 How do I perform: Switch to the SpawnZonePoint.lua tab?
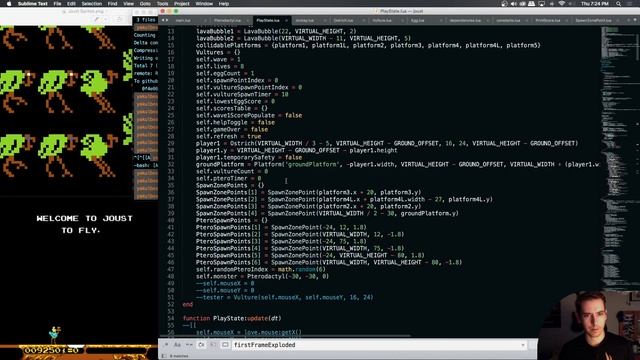coord(593,20)
